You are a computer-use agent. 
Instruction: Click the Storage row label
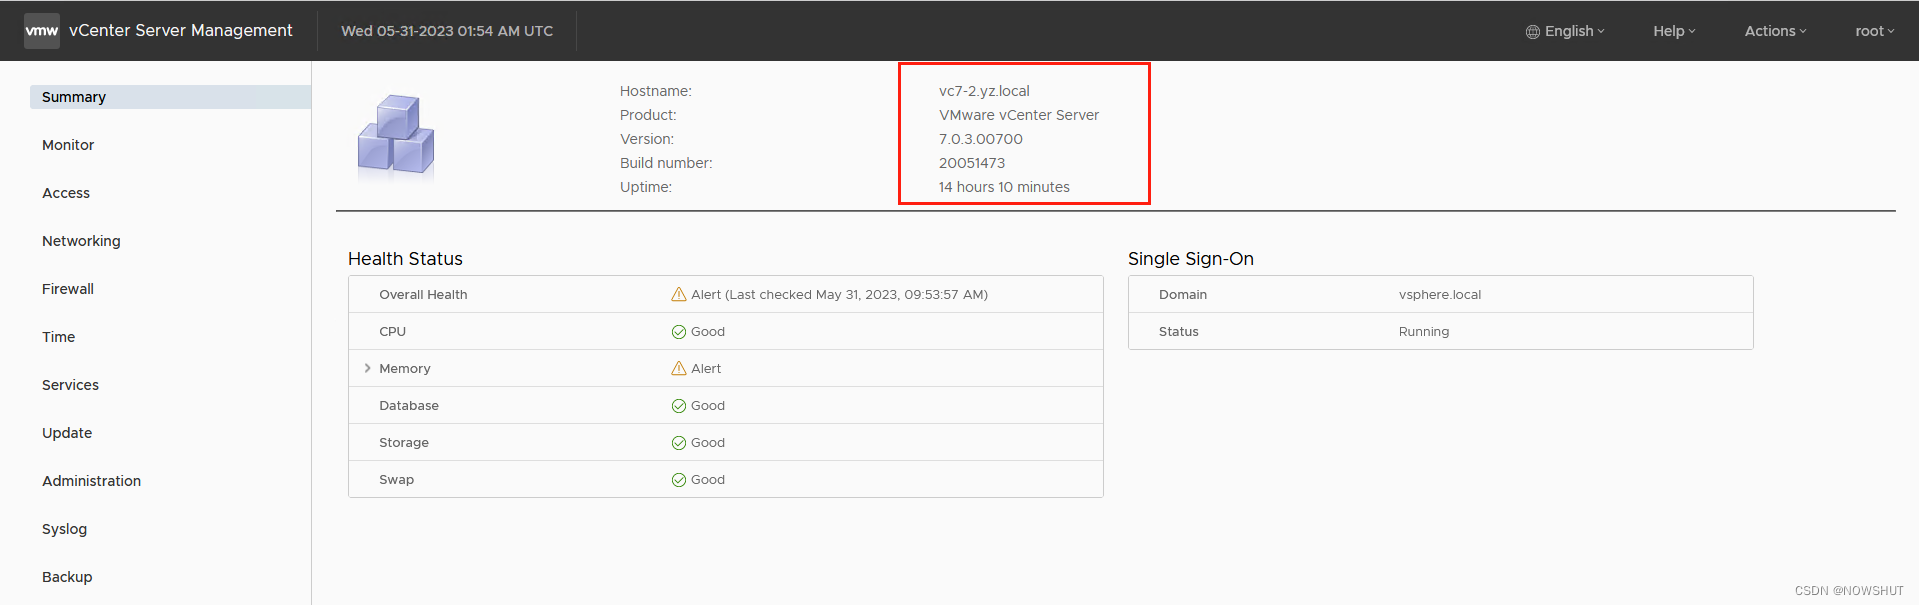click(x=404, y=442)
